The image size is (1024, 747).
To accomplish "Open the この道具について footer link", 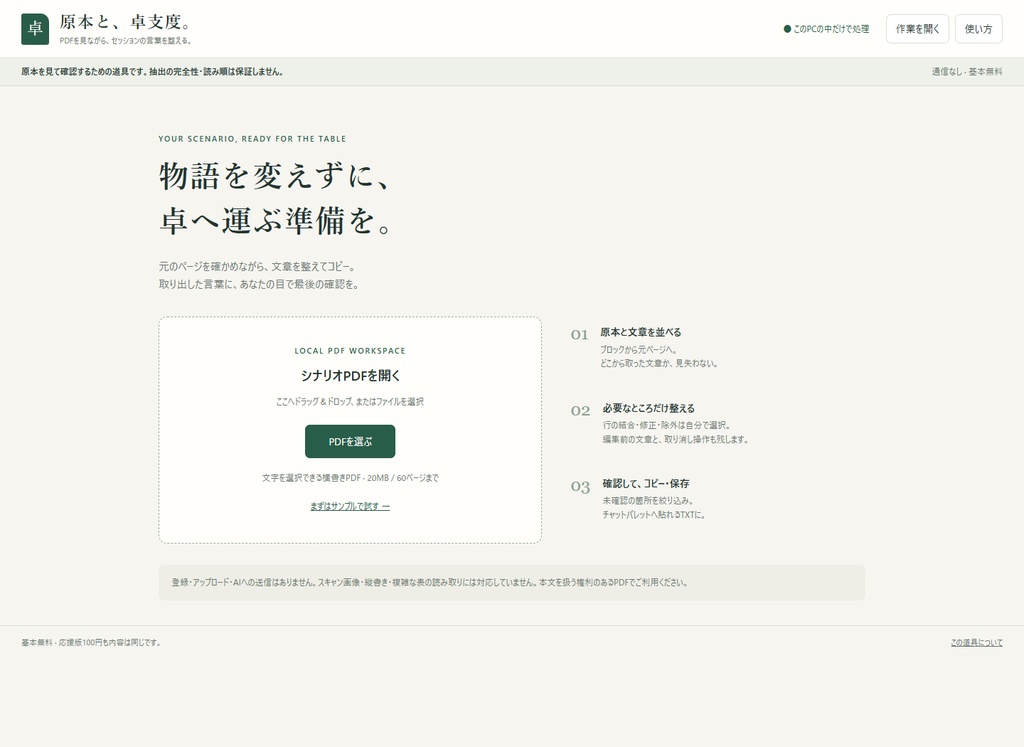I will 976,643.
